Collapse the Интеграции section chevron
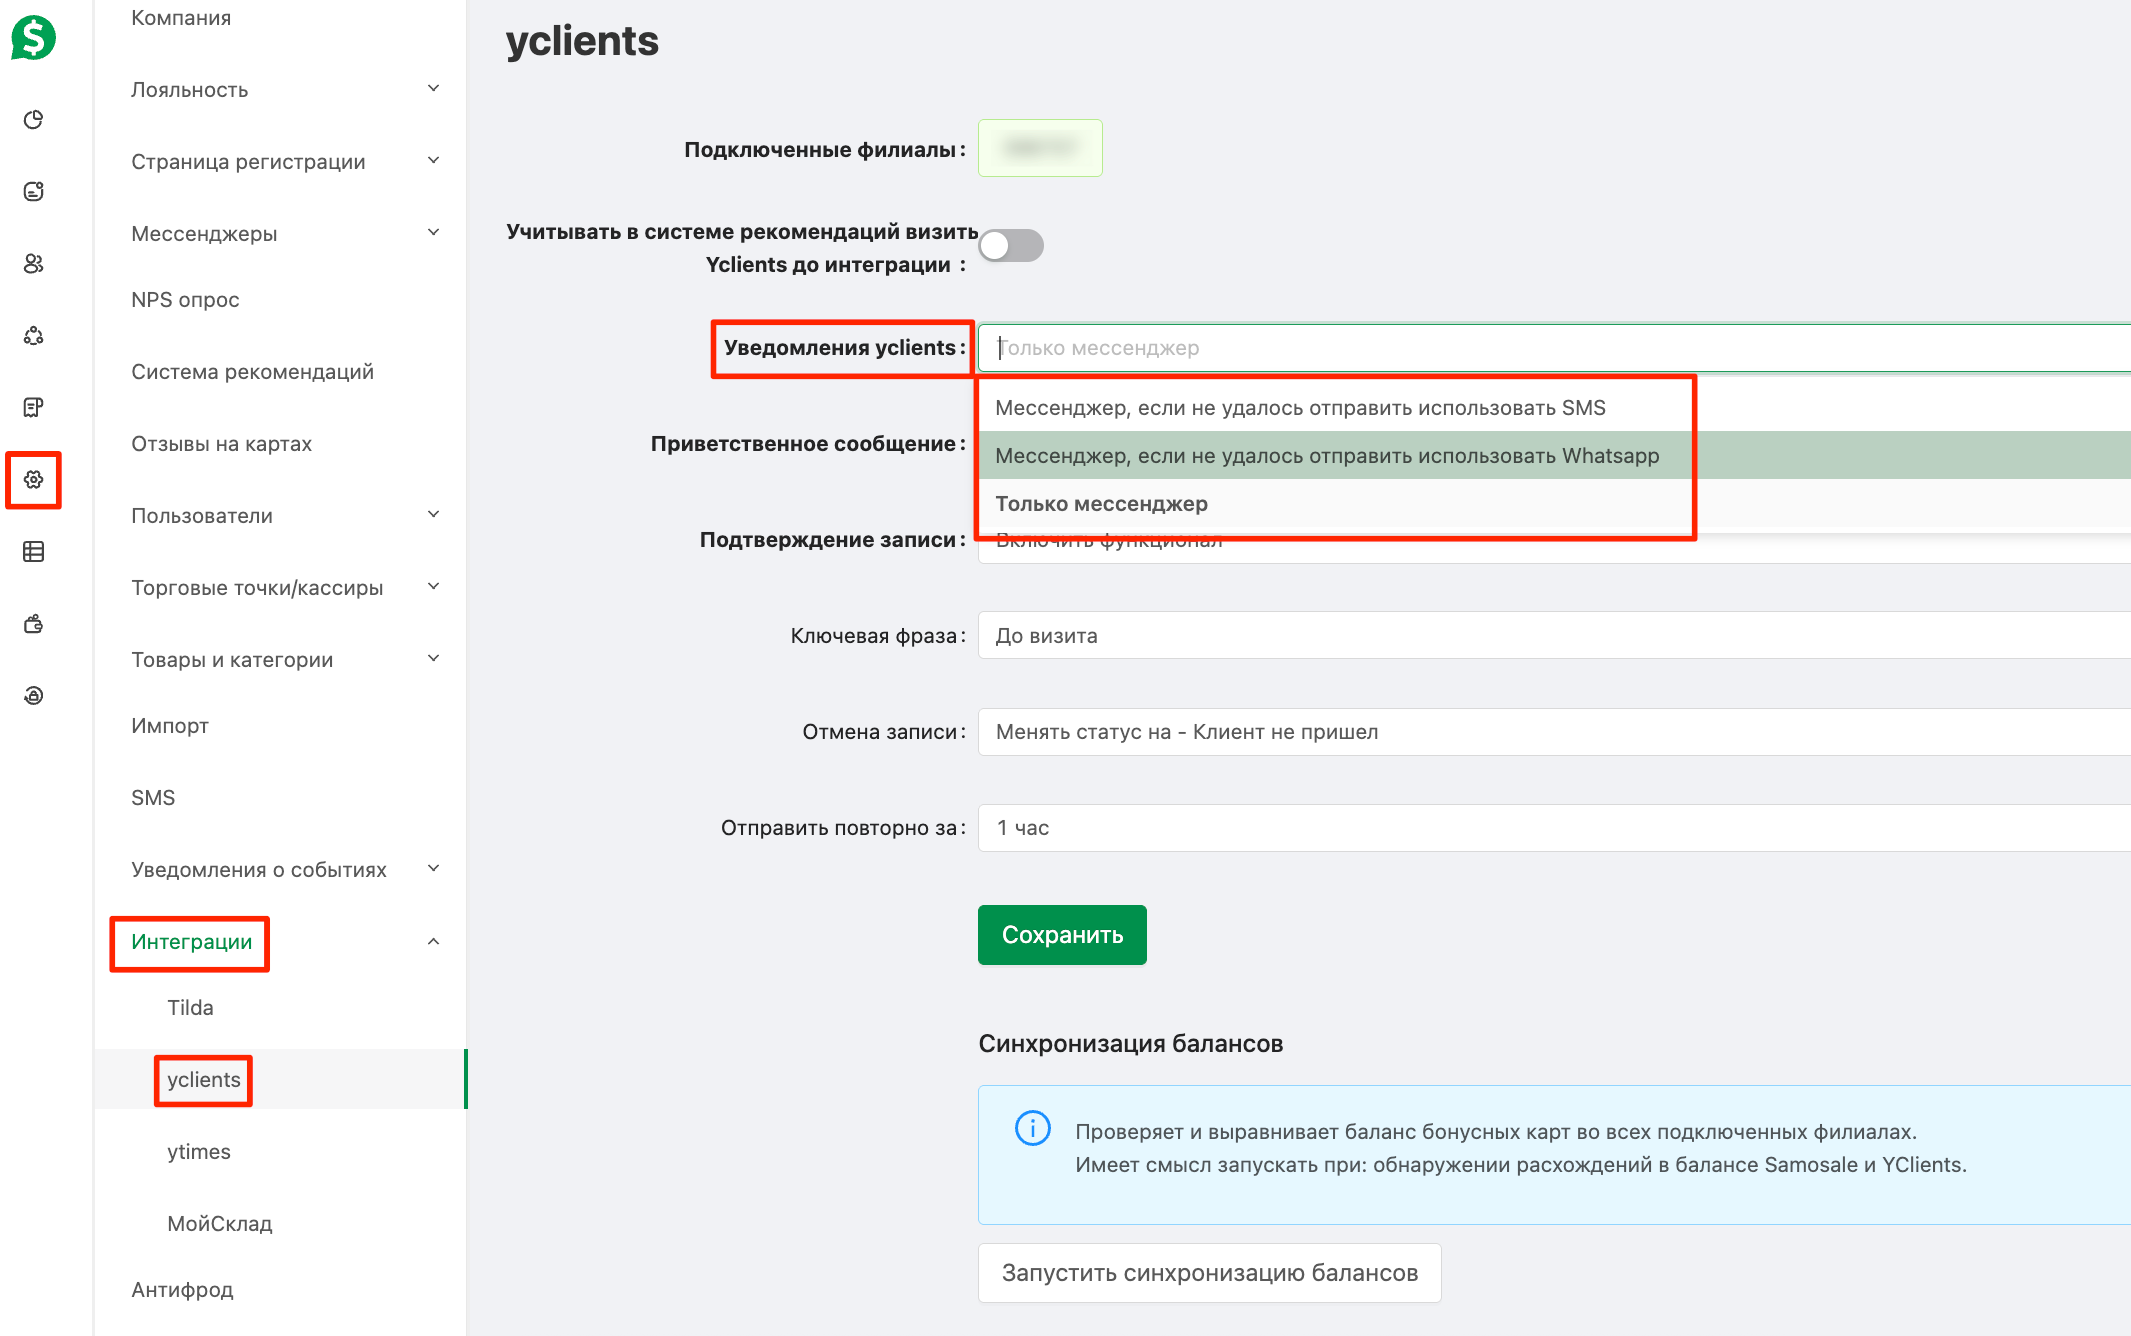The image size is (2131, 1336). [433, 942]
